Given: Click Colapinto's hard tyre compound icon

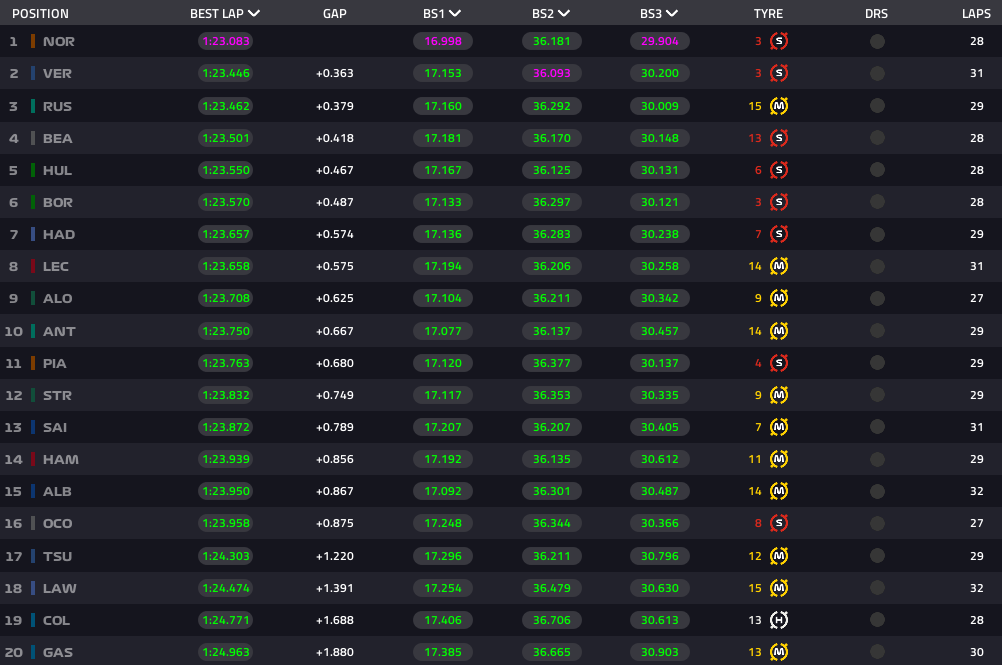Looking at the screenshot, I should tap(780, 620).
